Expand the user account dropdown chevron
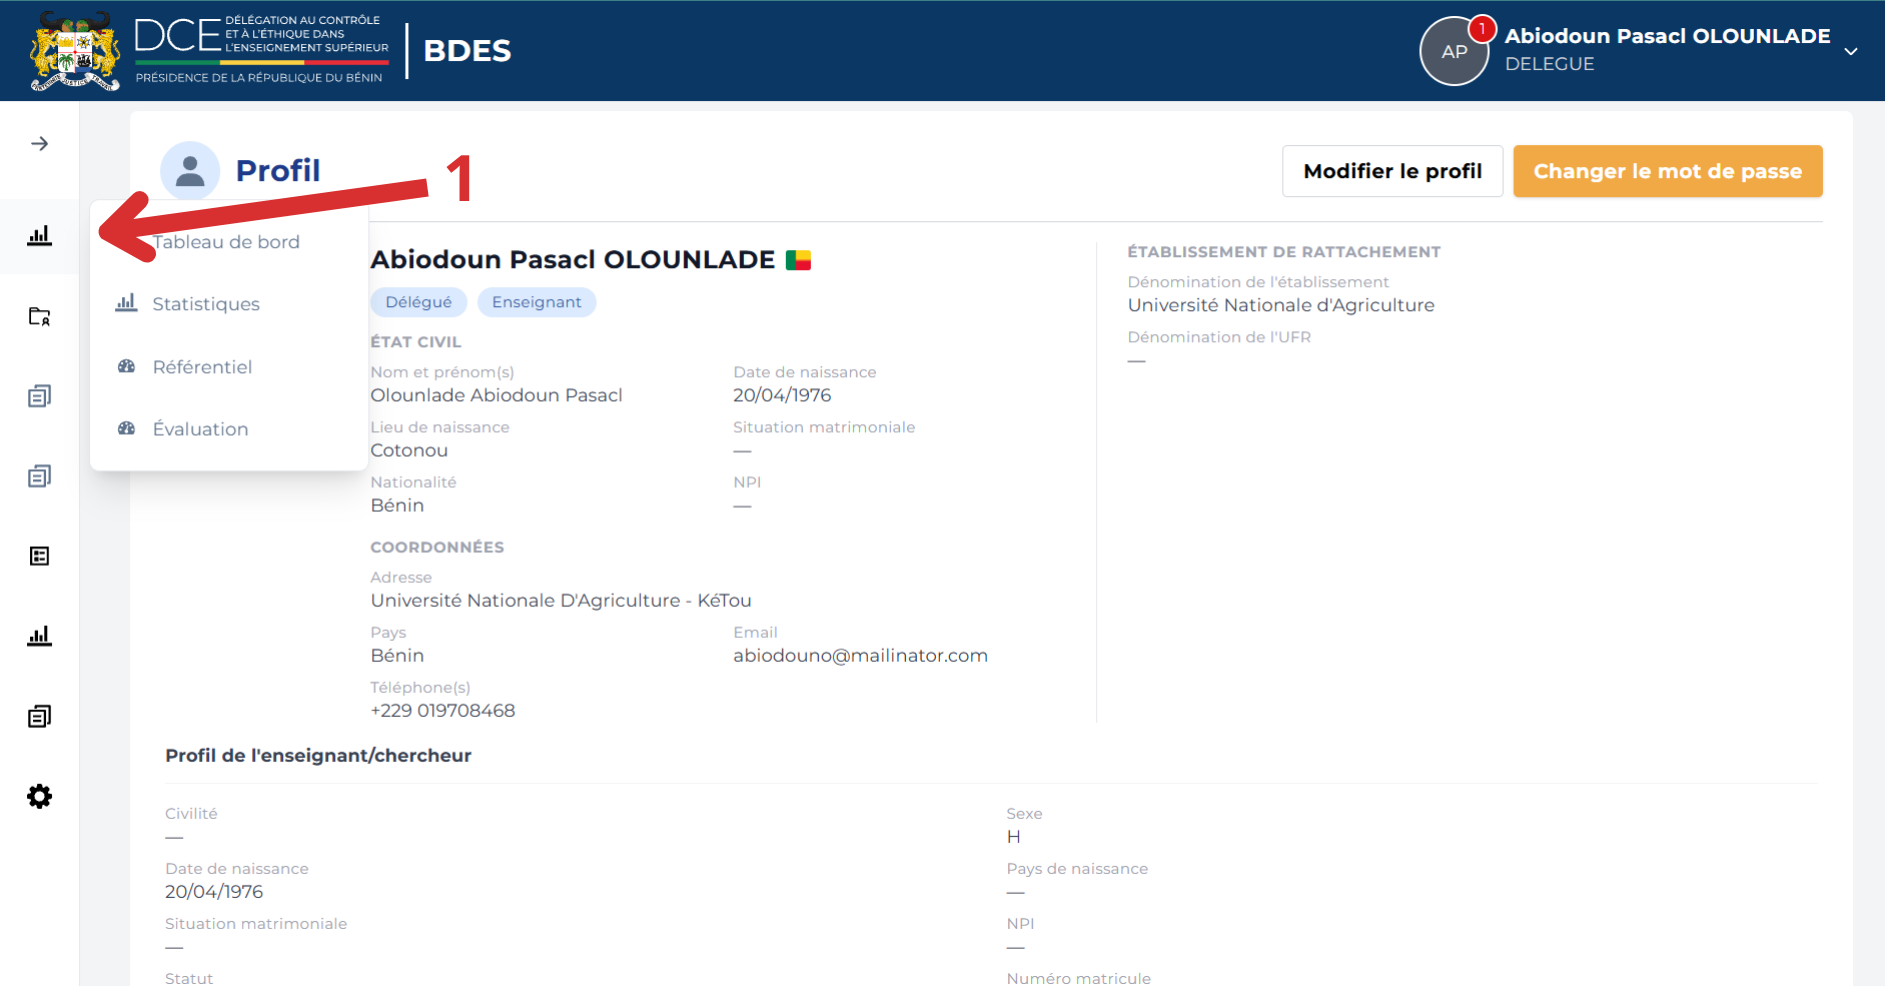The width and height of the screenshot is (1885, 986). 1851,51
